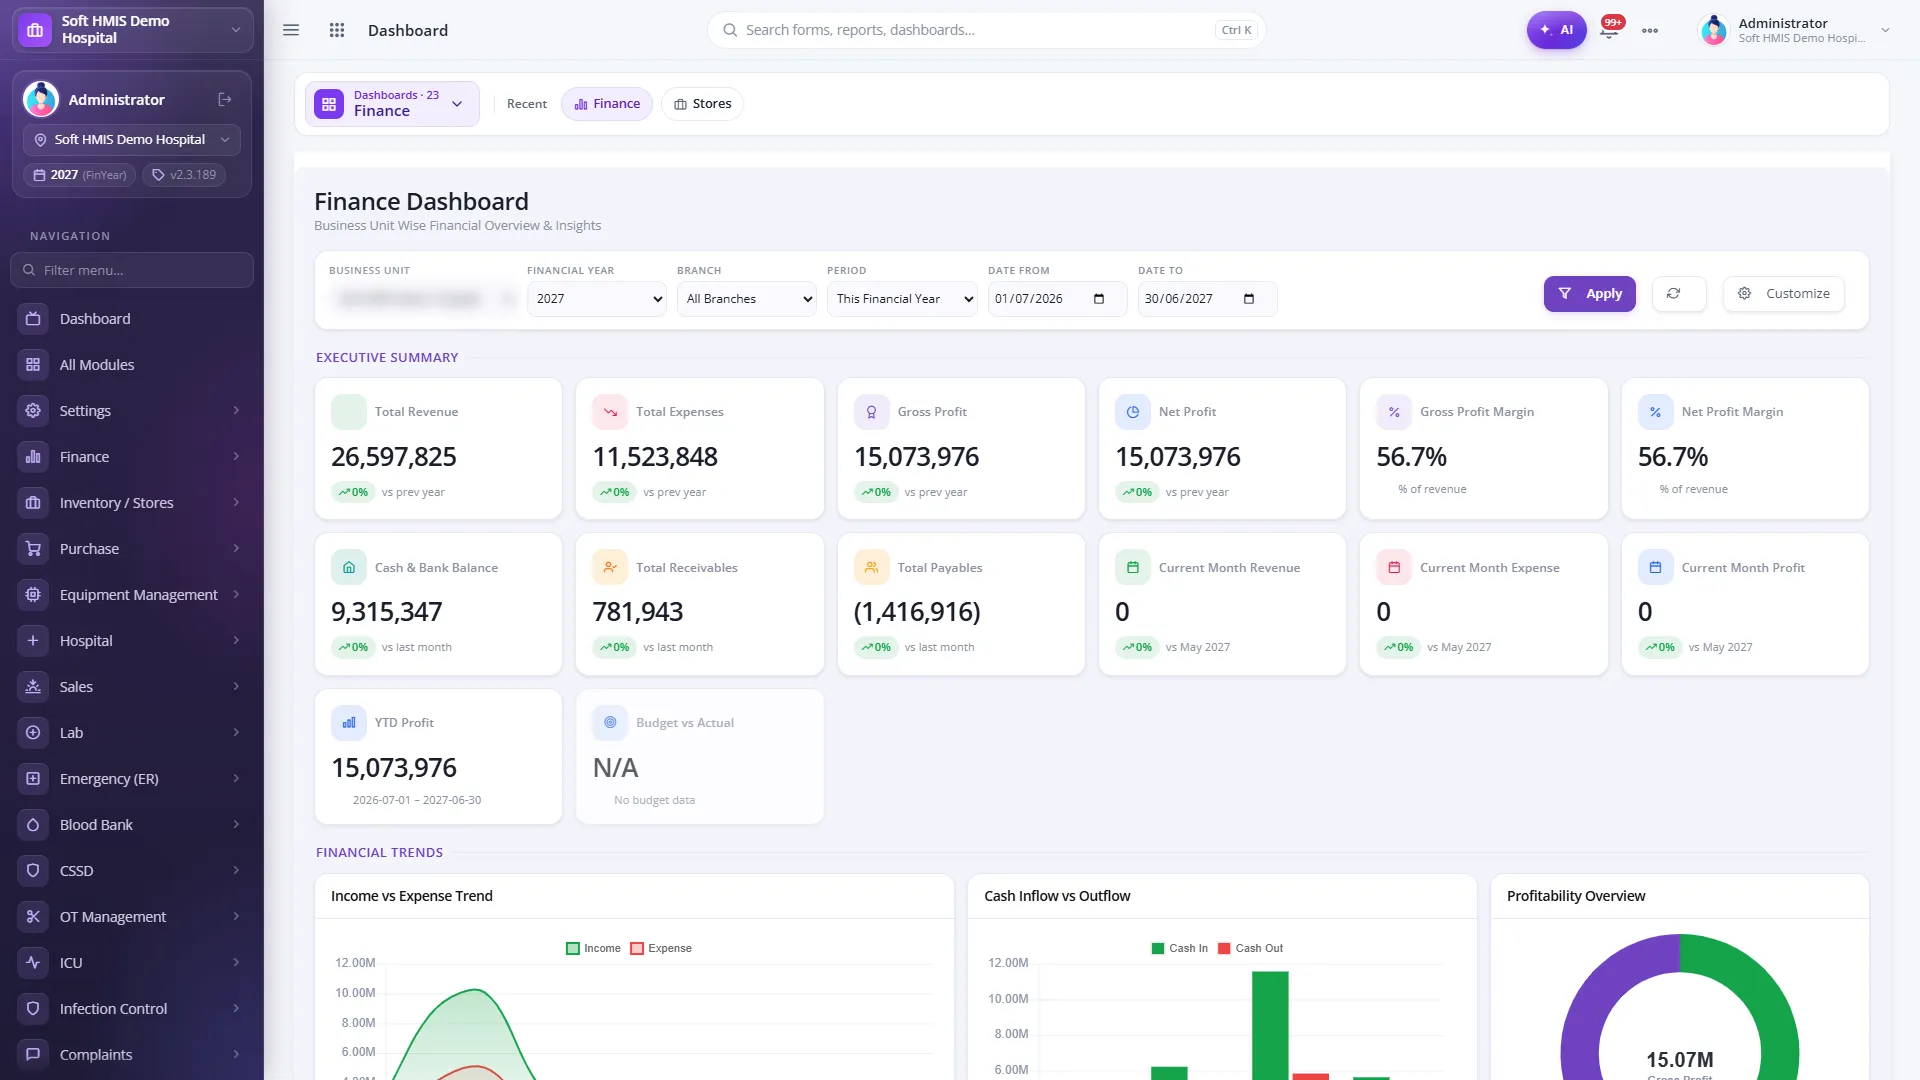Click the All Modules sidebar icon

pyautogui.click(x=33, y=365)
